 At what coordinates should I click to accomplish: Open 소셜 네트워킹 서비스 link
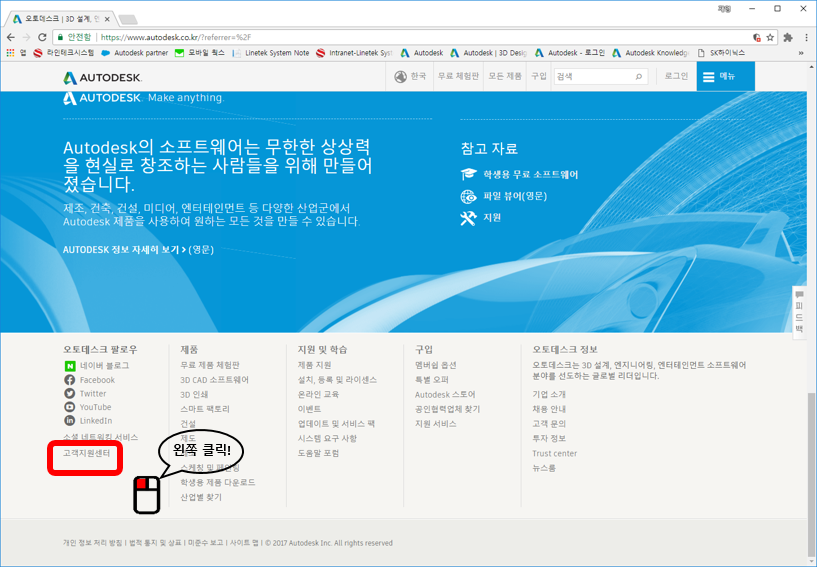[101, 437]
